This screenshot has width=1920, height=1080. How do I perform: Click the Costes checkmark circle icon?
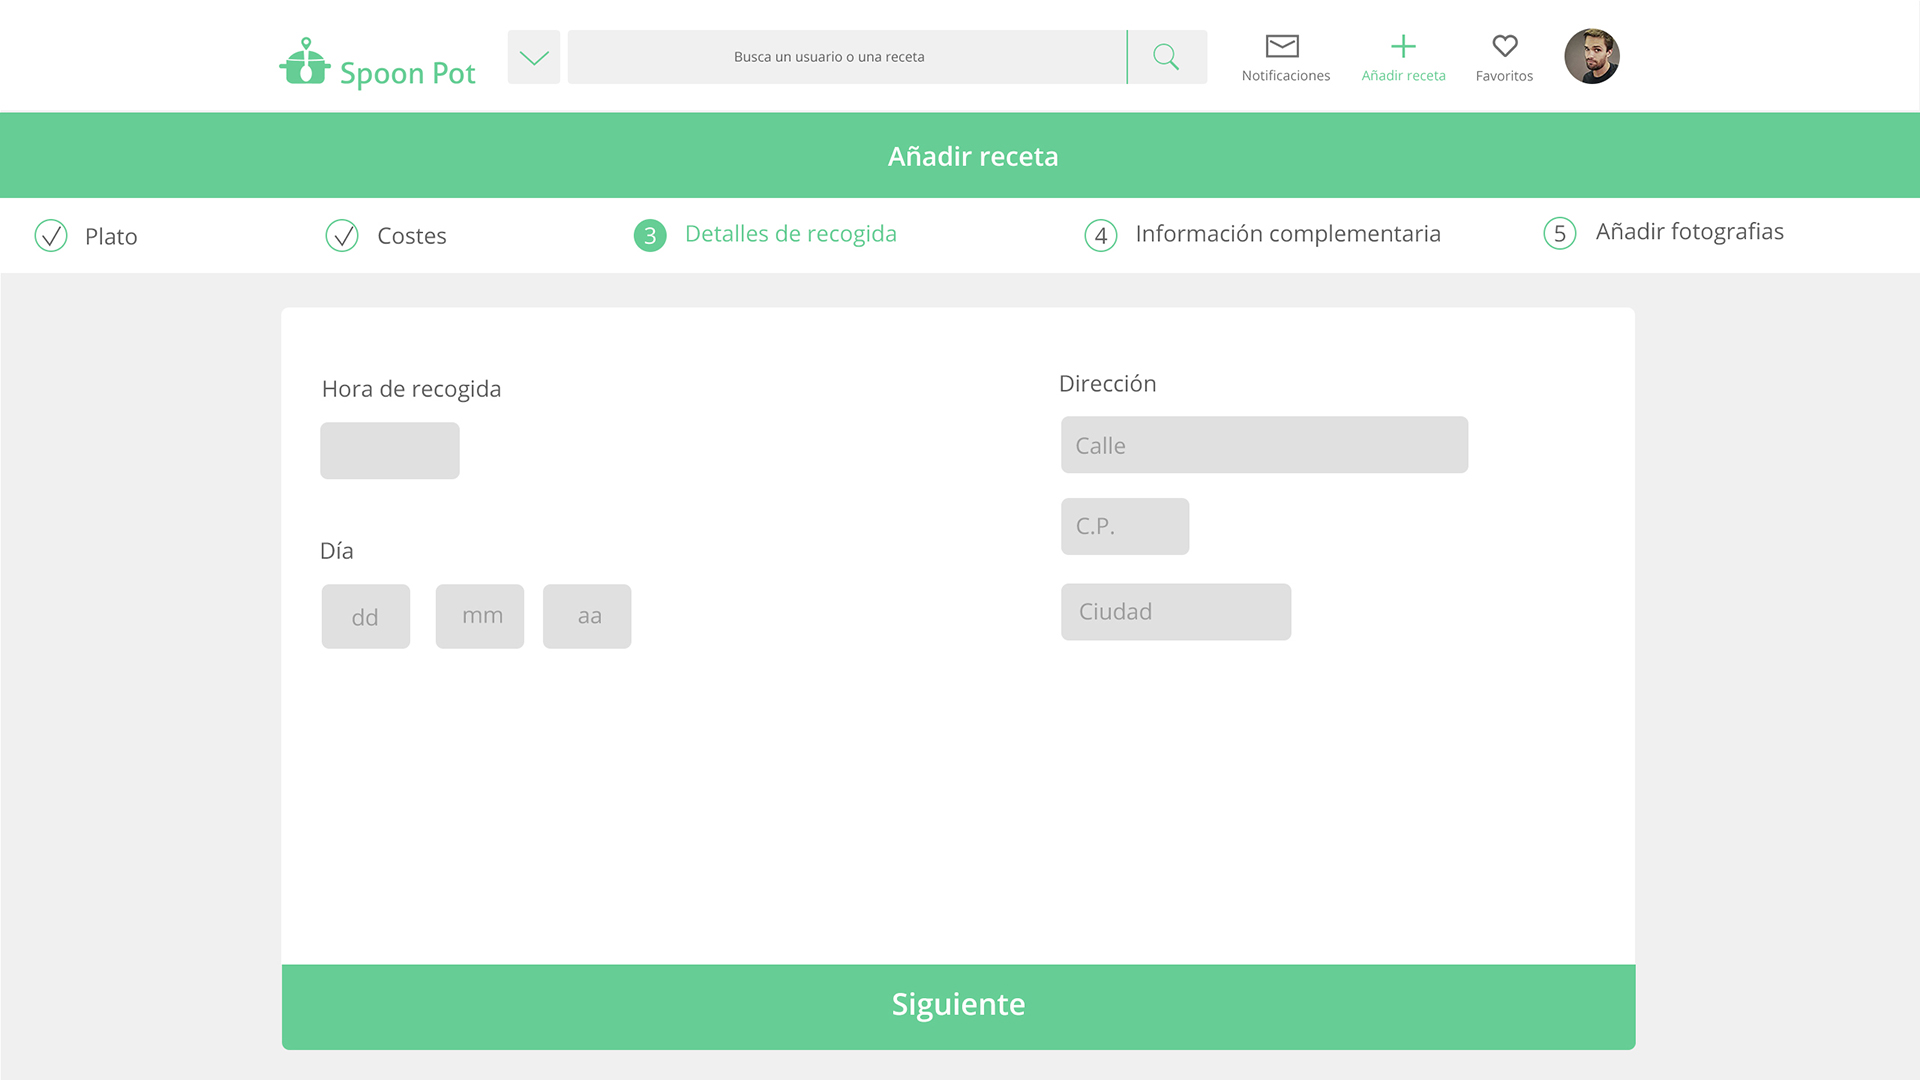pyautogui.click(x=342, y=236)
